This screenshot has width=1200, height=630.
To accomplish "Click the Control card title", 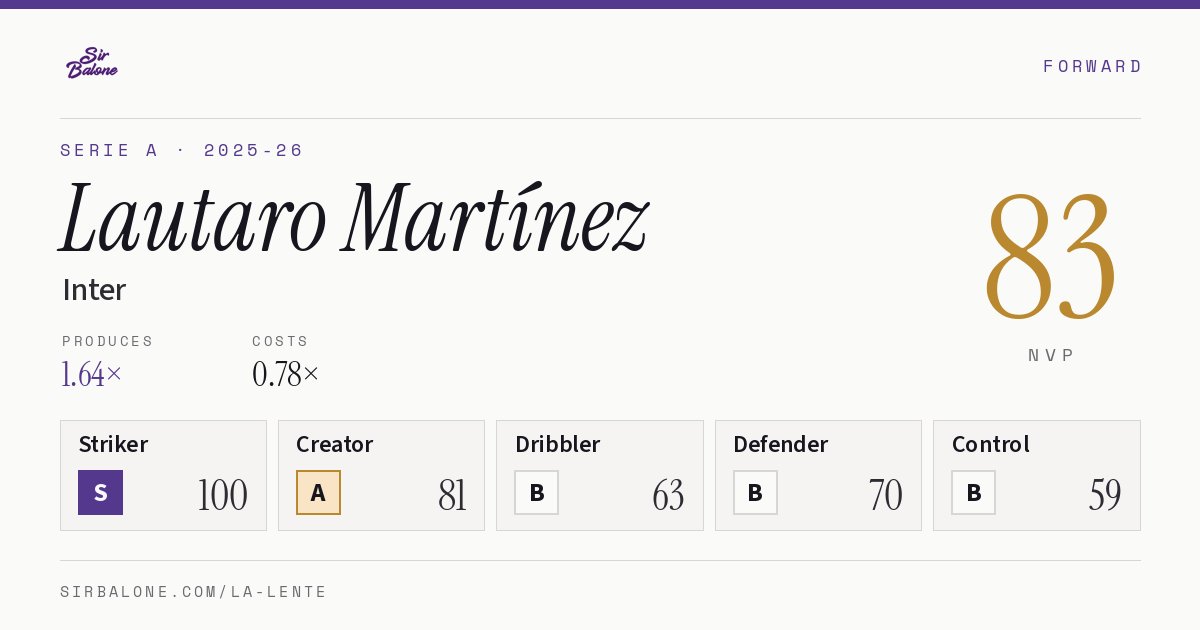I will [991, 444].
